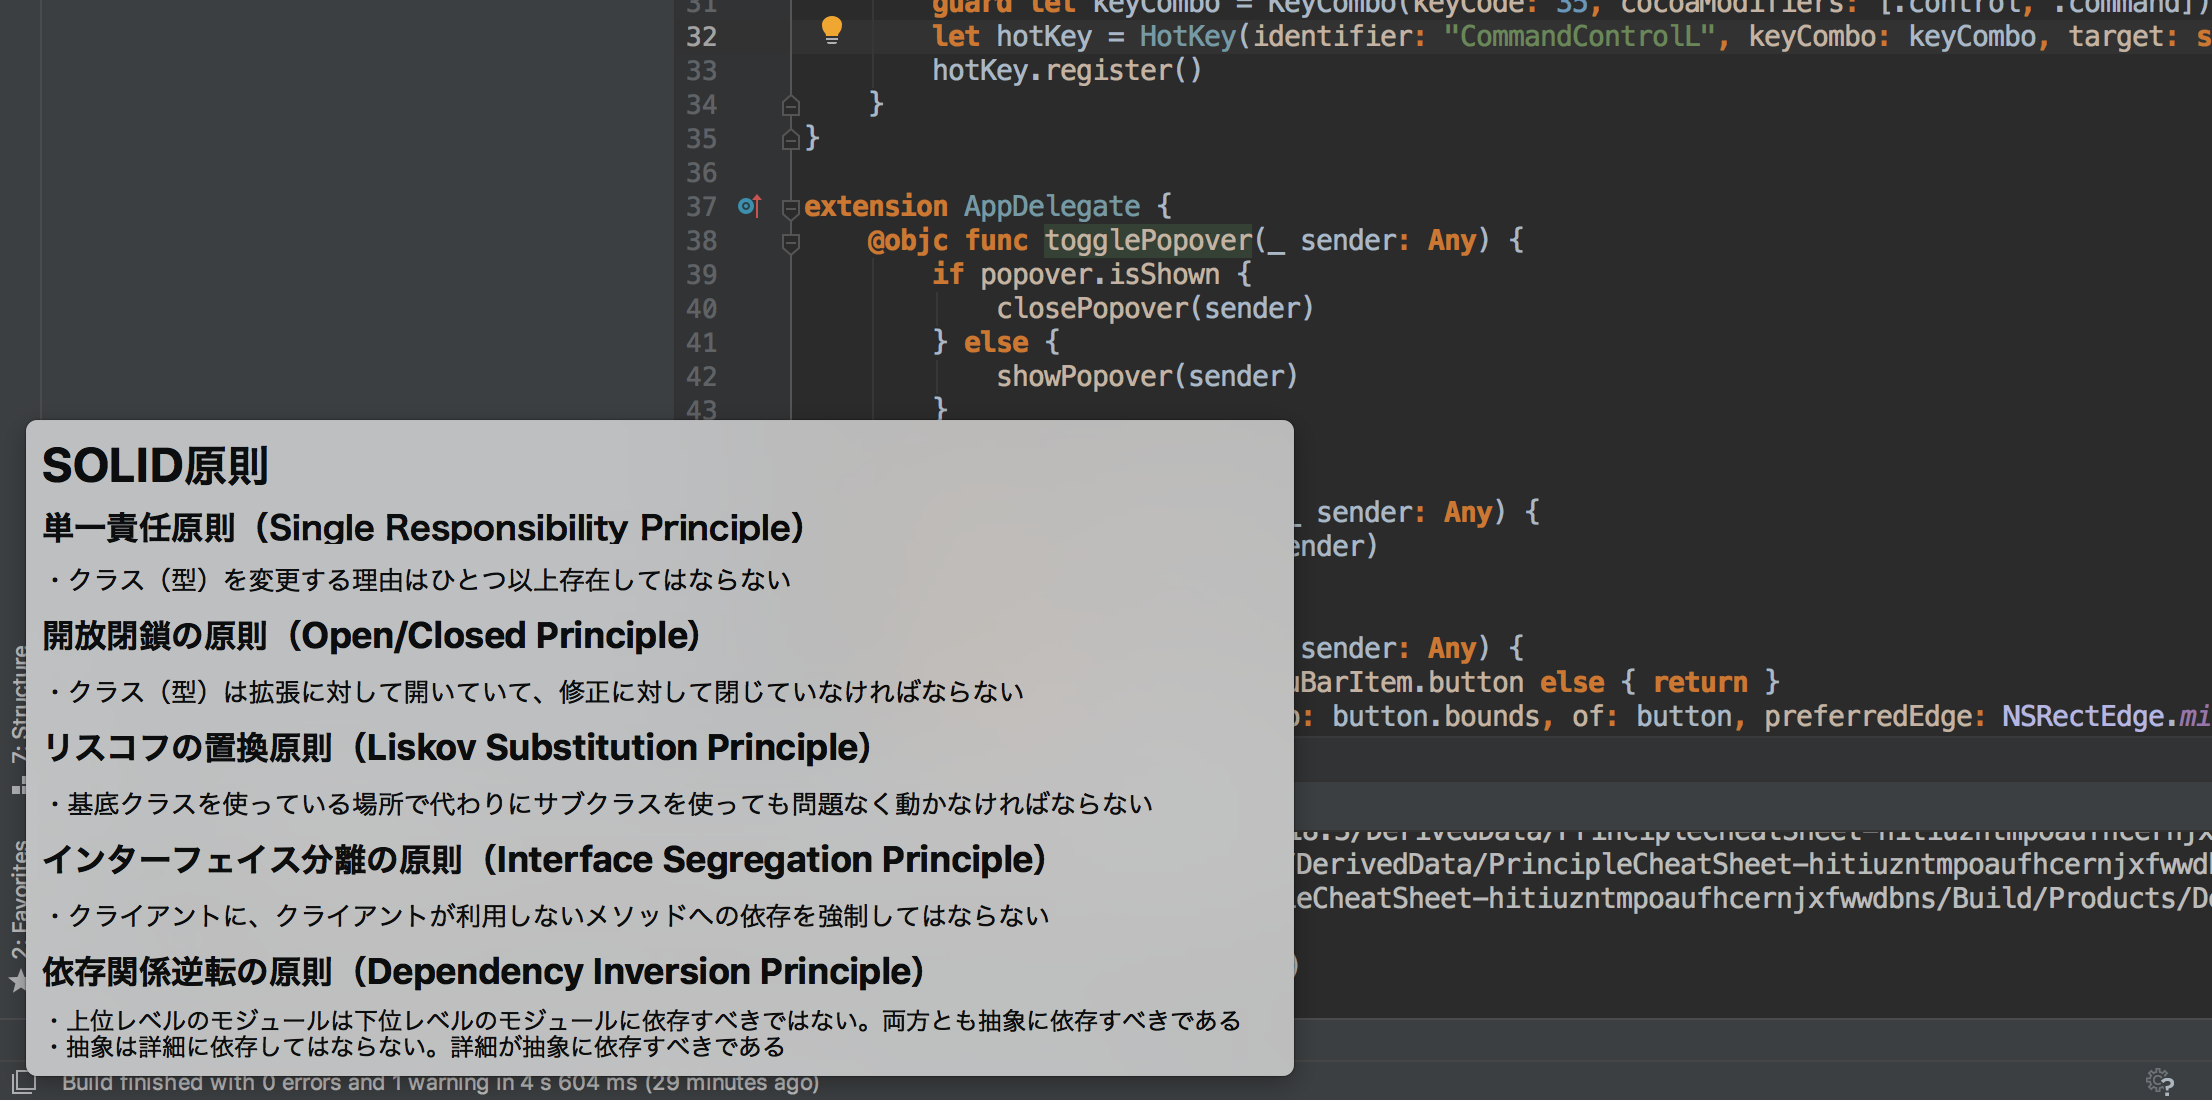Collapse the extension AppDelegate block on line 37
This screenshot has height=1100, width=2212.
[790, 208]
